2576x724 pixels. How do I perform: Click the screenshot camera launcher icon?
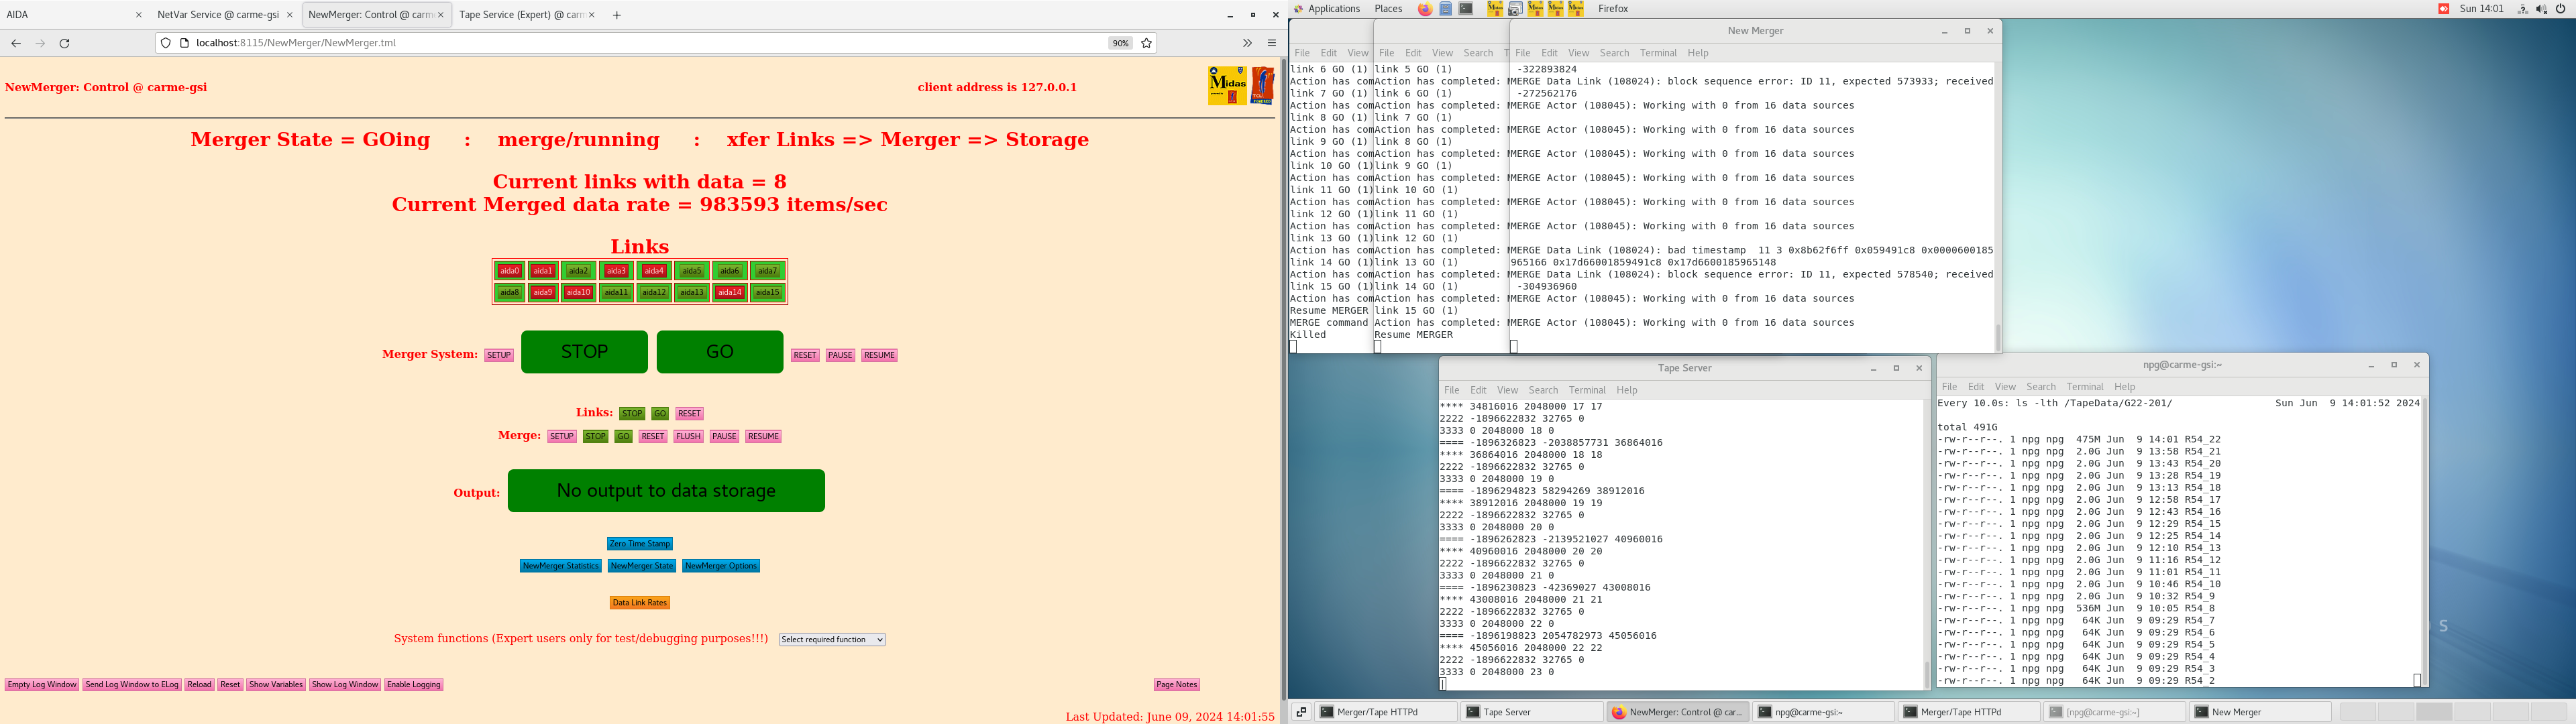[x=1515, y=9]
